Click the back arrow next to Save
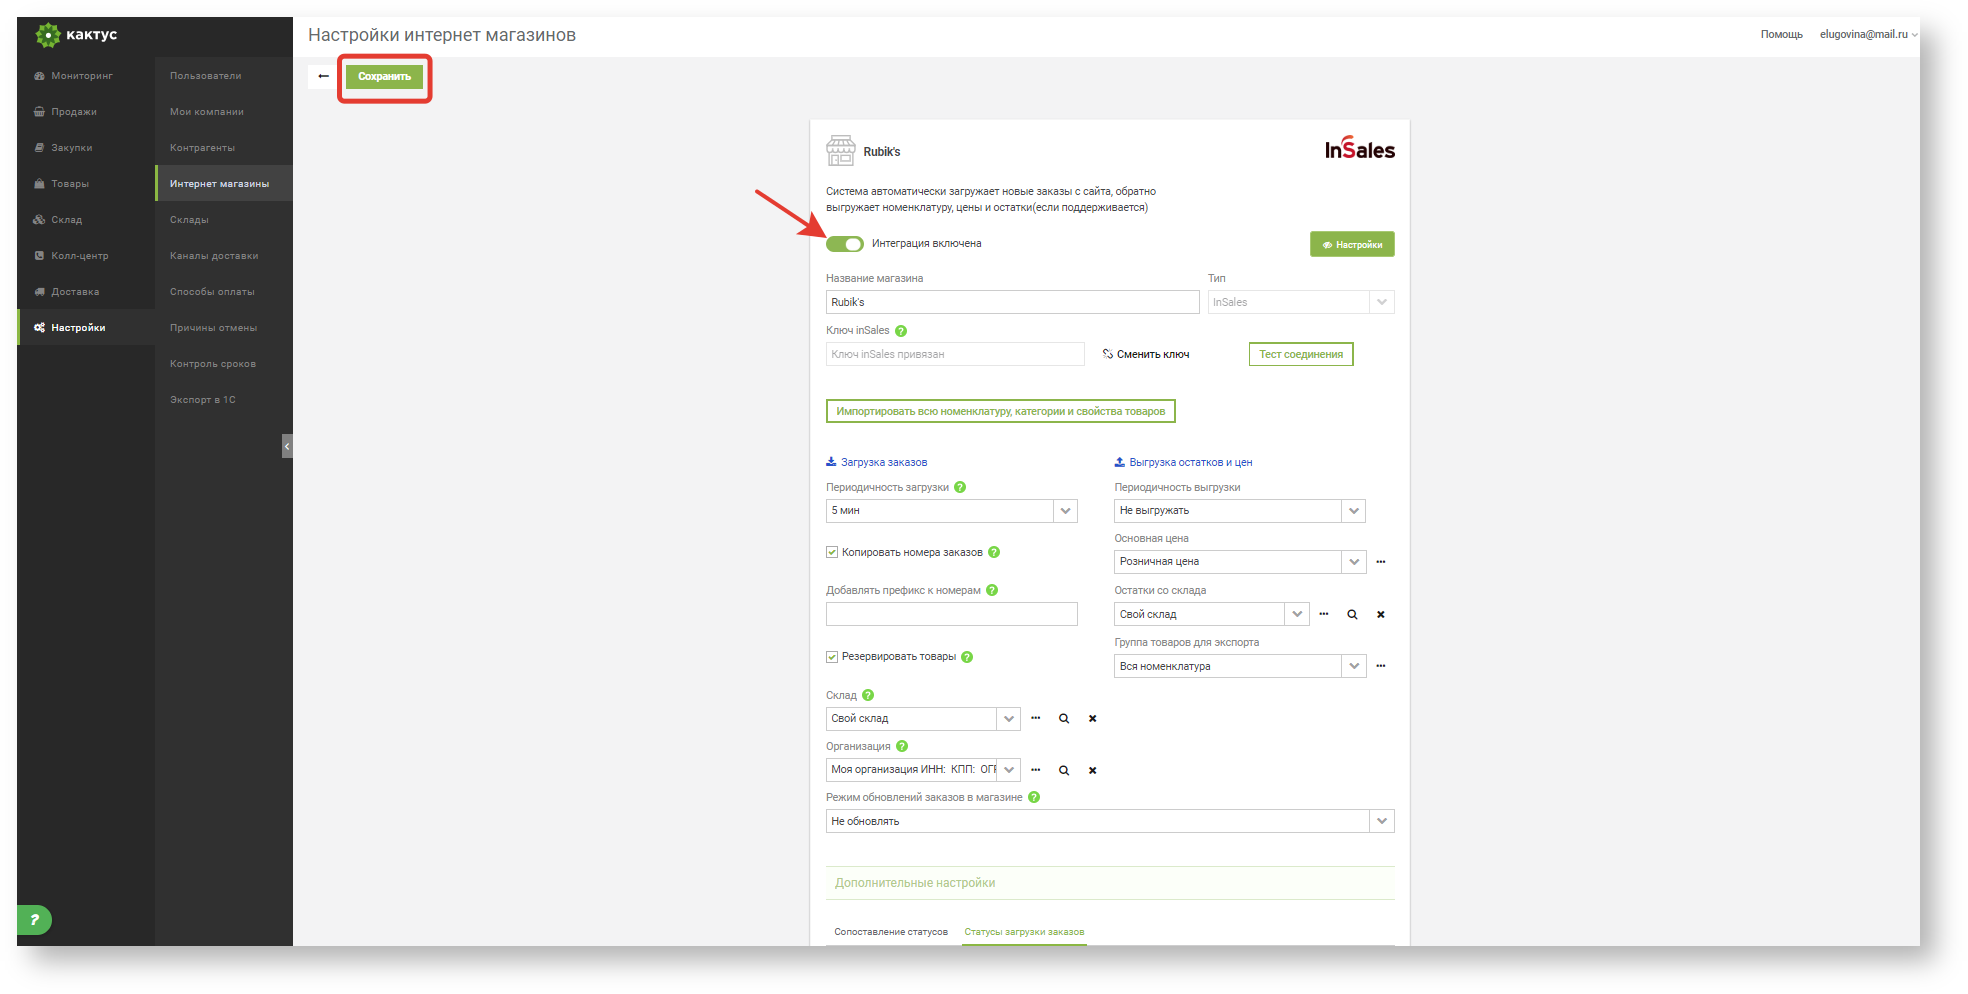Image resolution: width=1968 pixels, height=994 pixels. [323, 76]
